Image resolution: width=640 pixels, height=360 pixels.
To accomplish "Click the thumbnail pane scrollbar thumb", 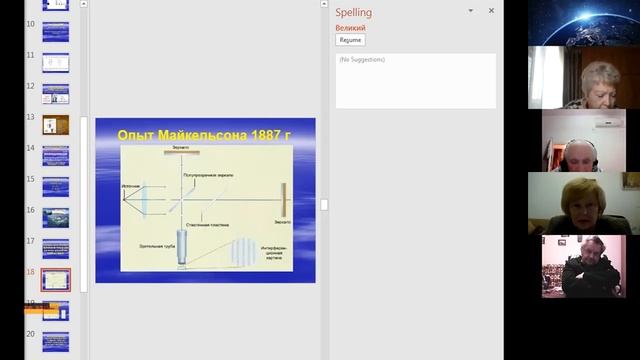I will (84, 204).
